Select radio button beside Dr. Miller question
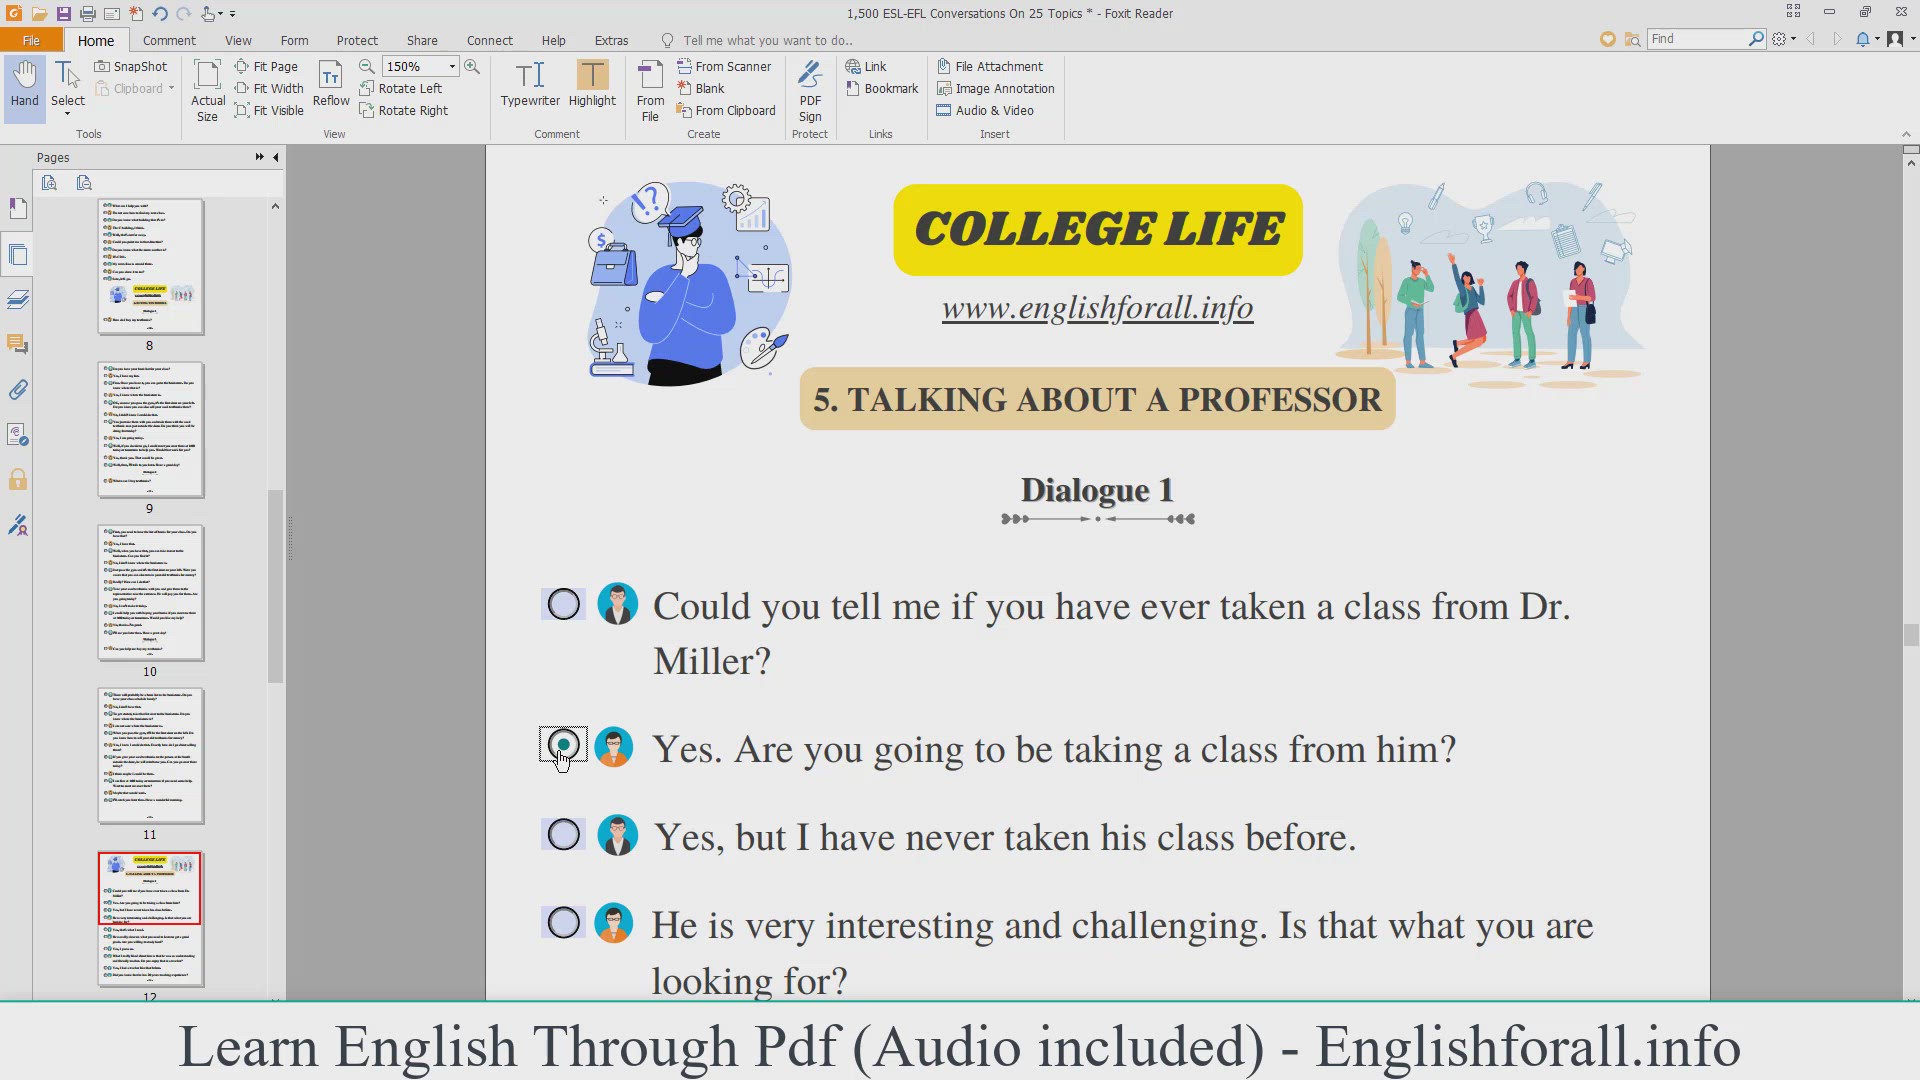Viewport: 1920px width, 1080px height. click(564, 604)
